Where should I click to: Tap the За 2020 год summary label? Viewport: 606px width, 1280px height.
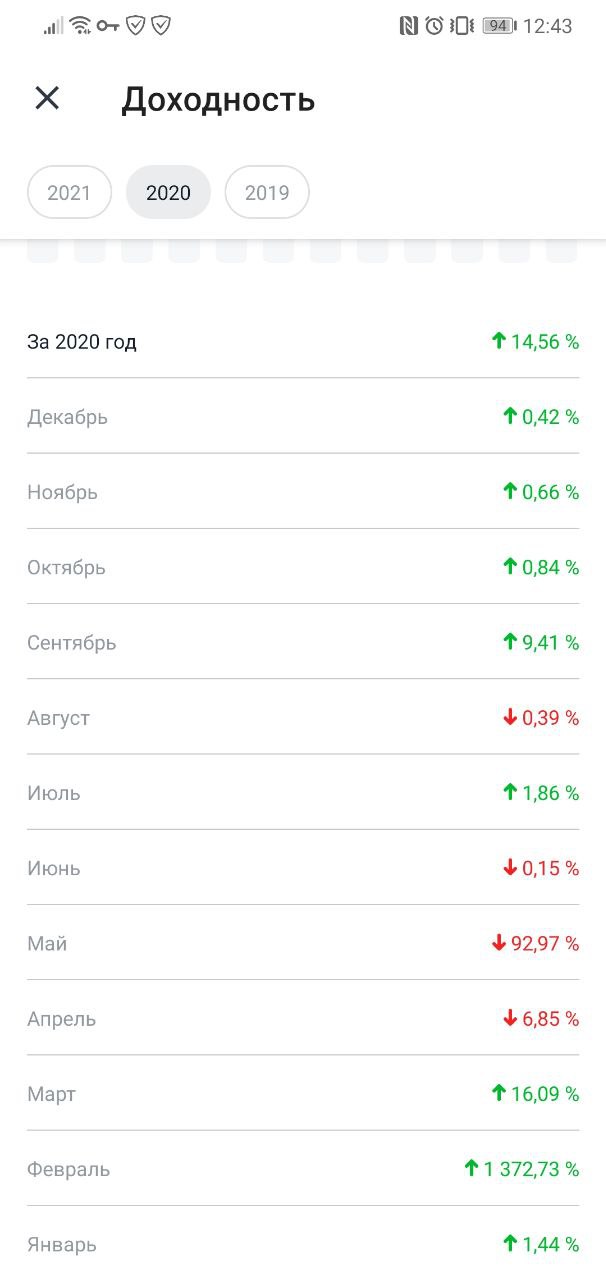point(82,342)
